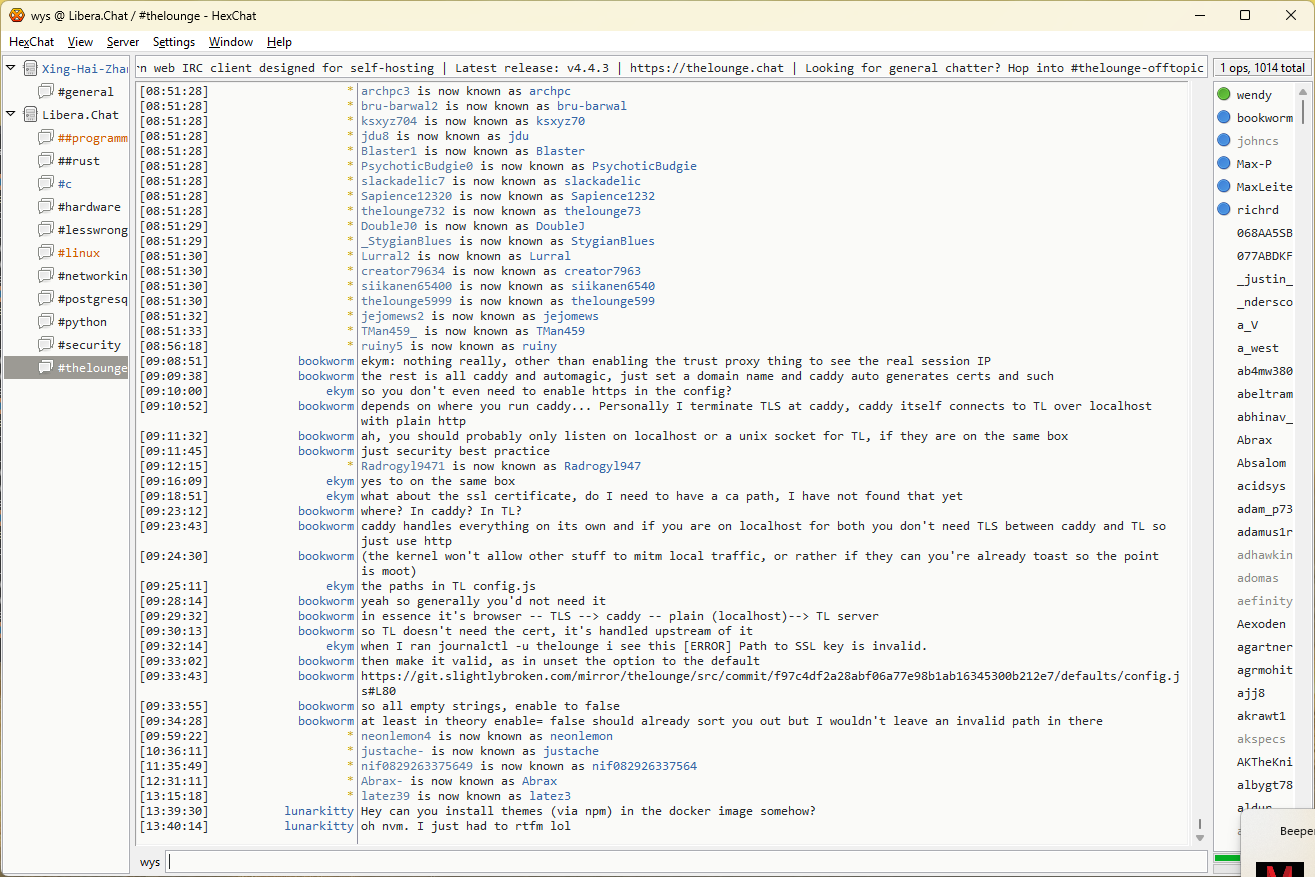Open the slightlybroken.com config.js link
The height and width of the screenshot is (877, 1315).
point(770,676)
